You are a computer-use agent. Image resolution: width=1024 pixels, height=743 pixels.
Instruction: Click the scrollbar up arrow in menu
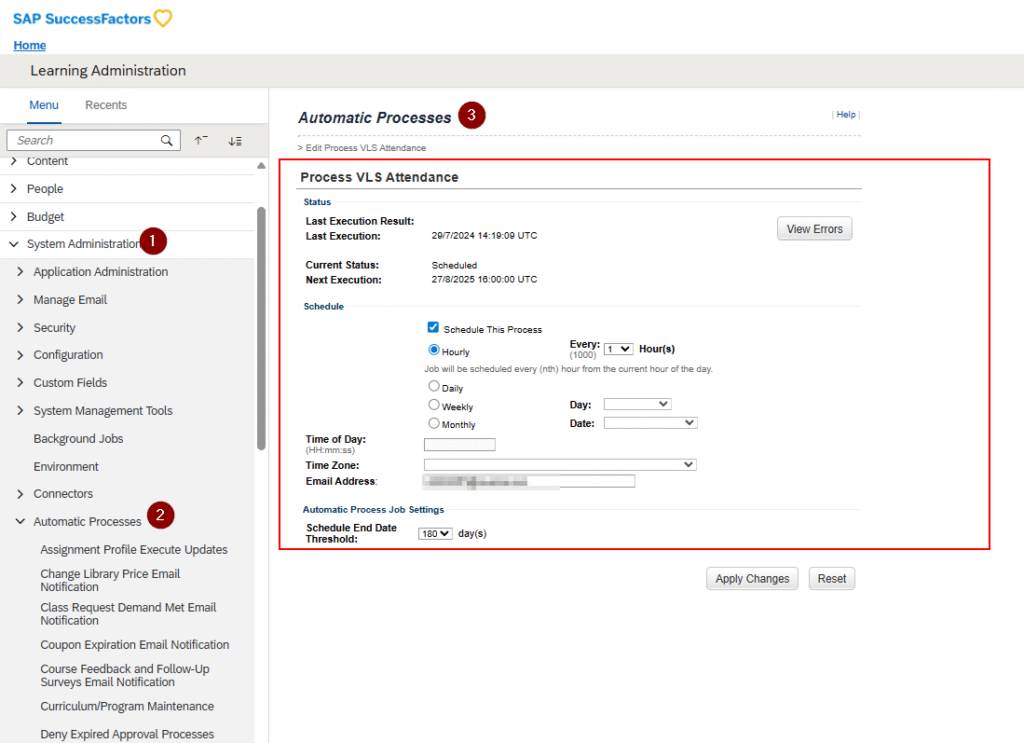261,166
